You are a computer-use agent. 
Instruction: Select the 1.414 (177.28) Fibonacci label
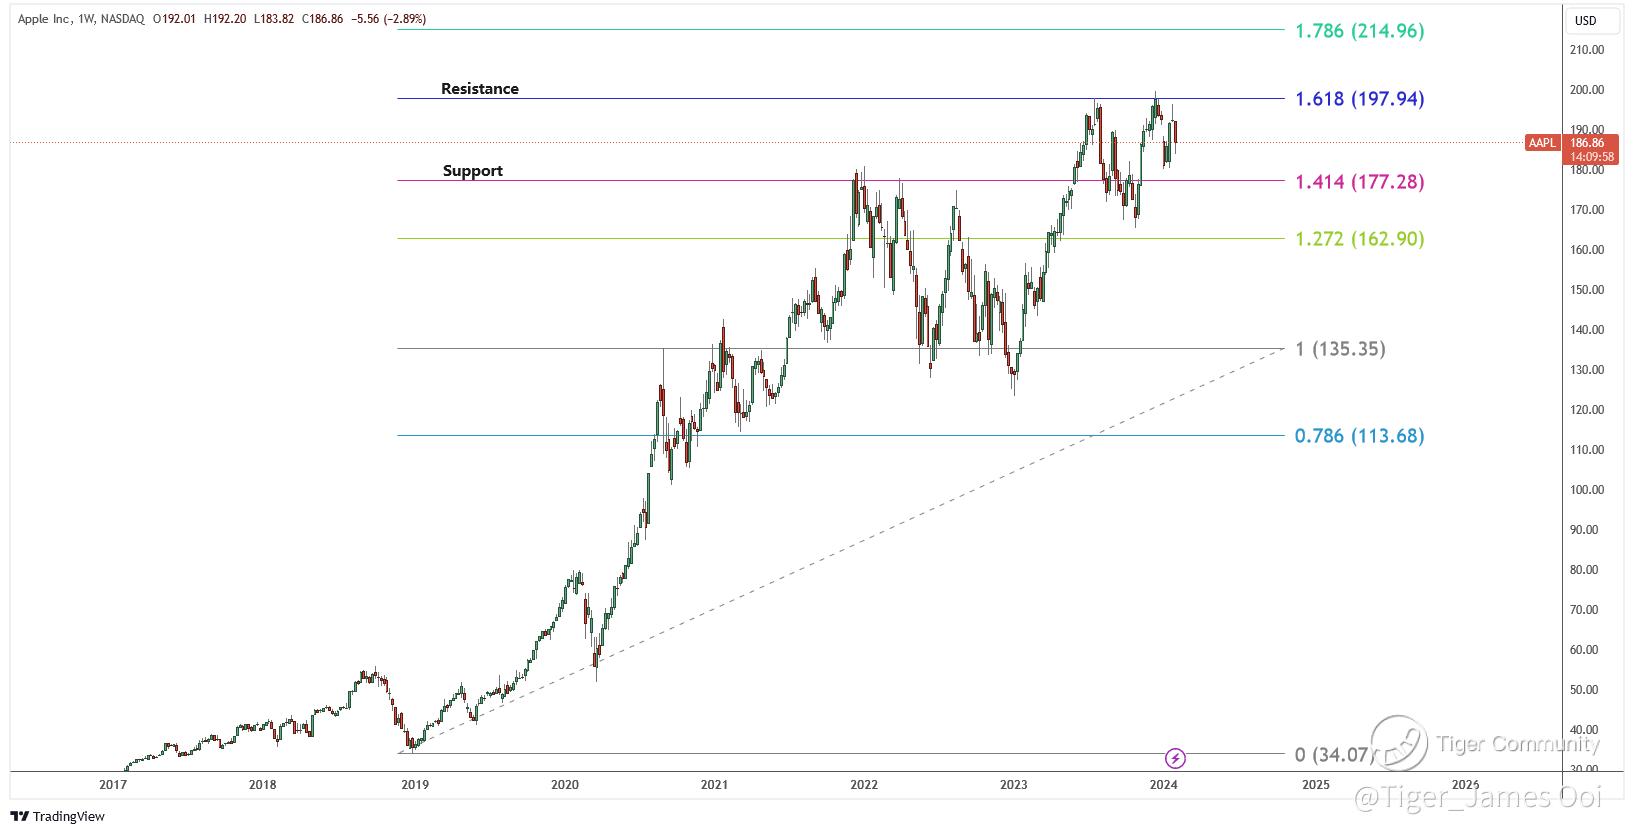(1359, 181)
